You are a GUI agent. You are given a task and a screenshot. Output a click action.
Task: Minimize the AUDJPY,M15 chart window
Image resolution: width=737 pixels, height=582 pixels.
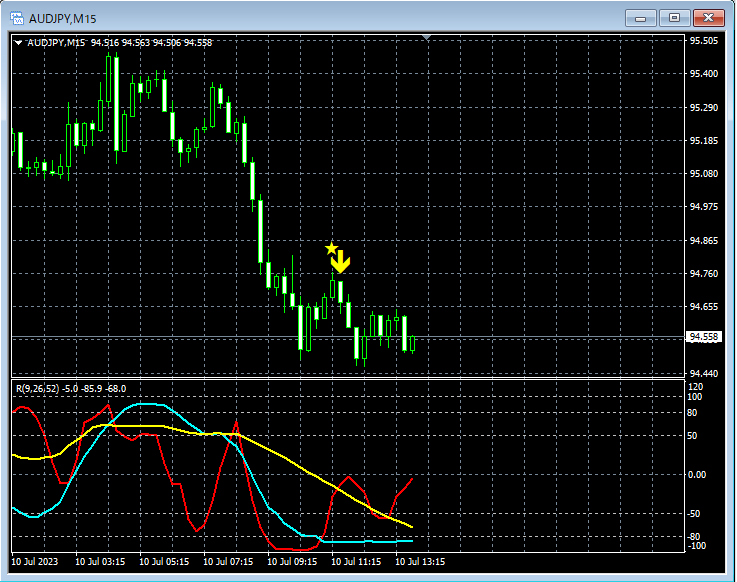tap(640, 18)
